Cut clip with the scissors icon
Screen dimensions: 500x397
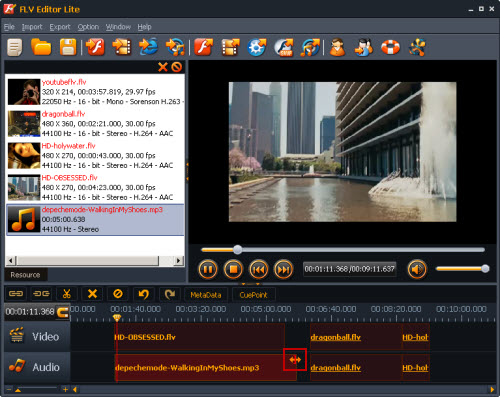coord(67,294)
